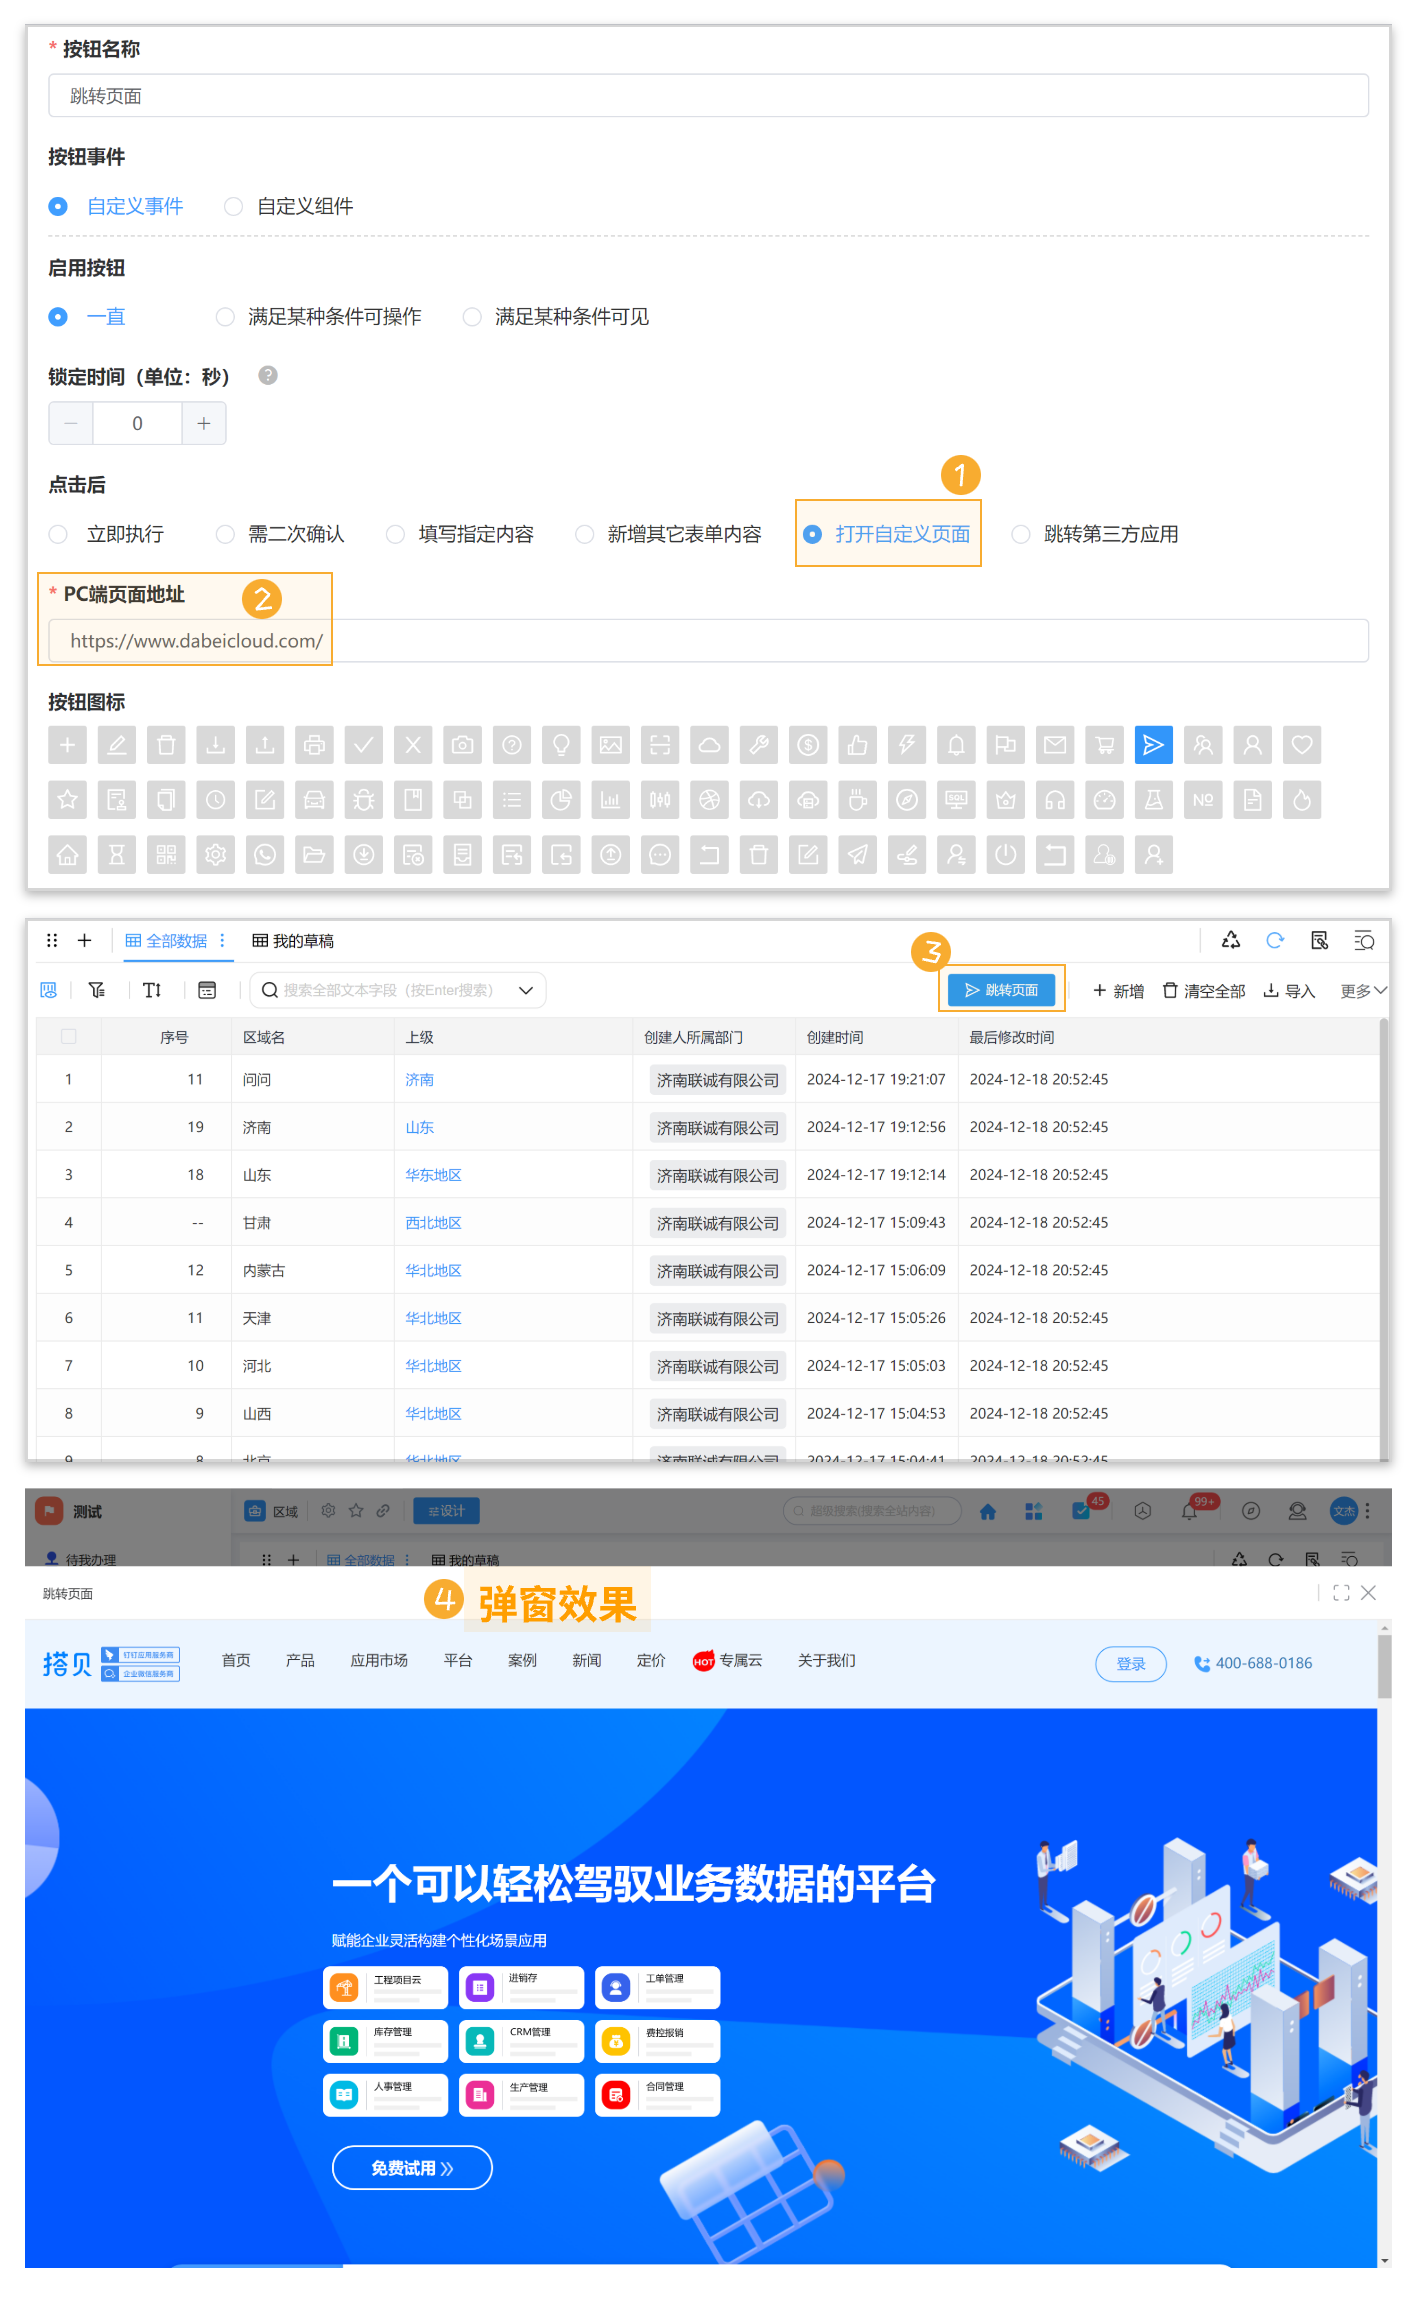Click the 新增 button
Viewport: 1413px width, 2297px height.
click(x=1118, y=990)
